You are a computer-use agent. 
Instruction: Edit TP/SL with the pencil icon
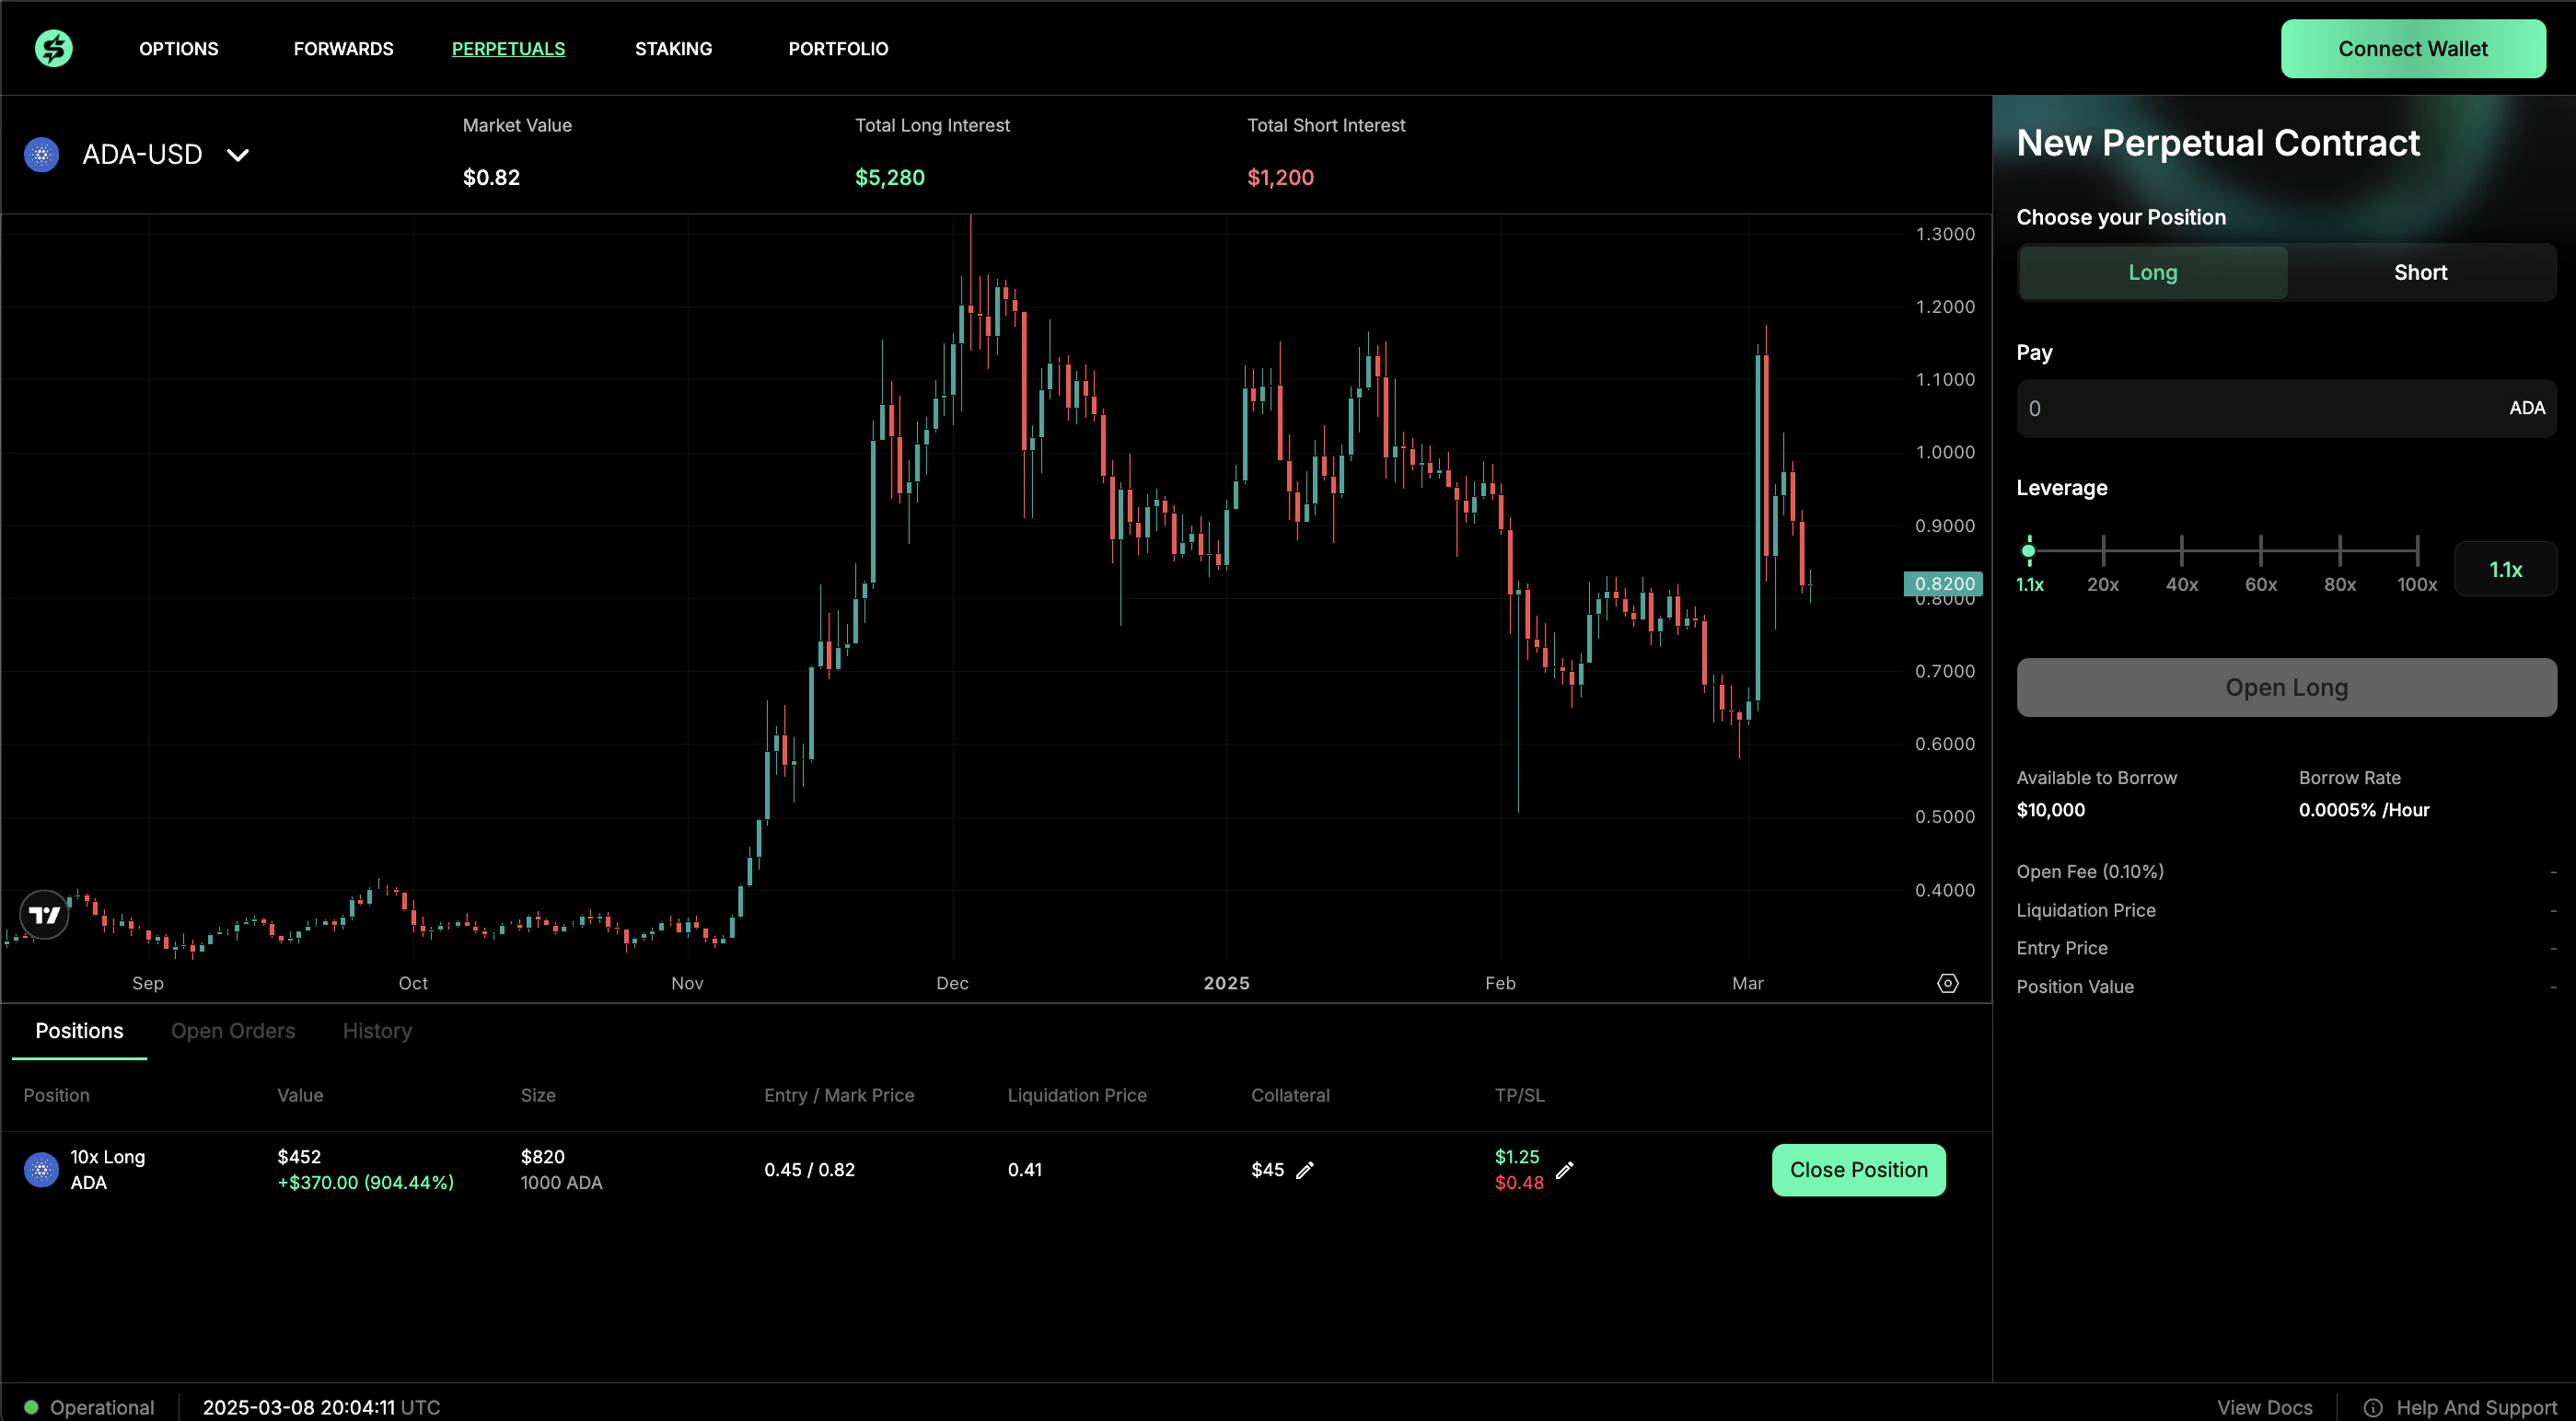tap(1564, 1170)
